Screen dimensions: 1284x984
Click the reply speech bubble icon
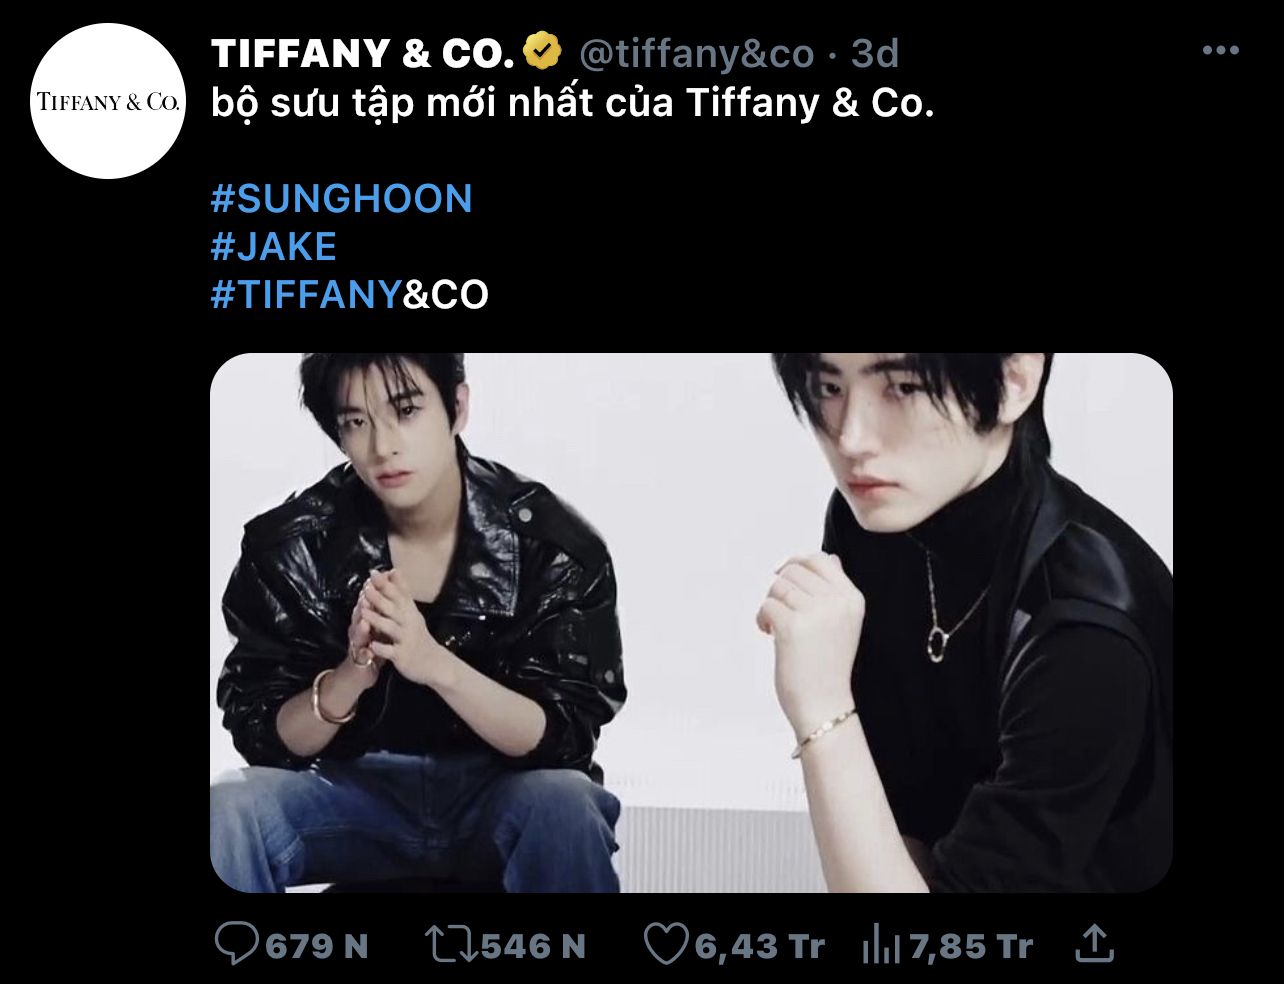pos(238,944)
